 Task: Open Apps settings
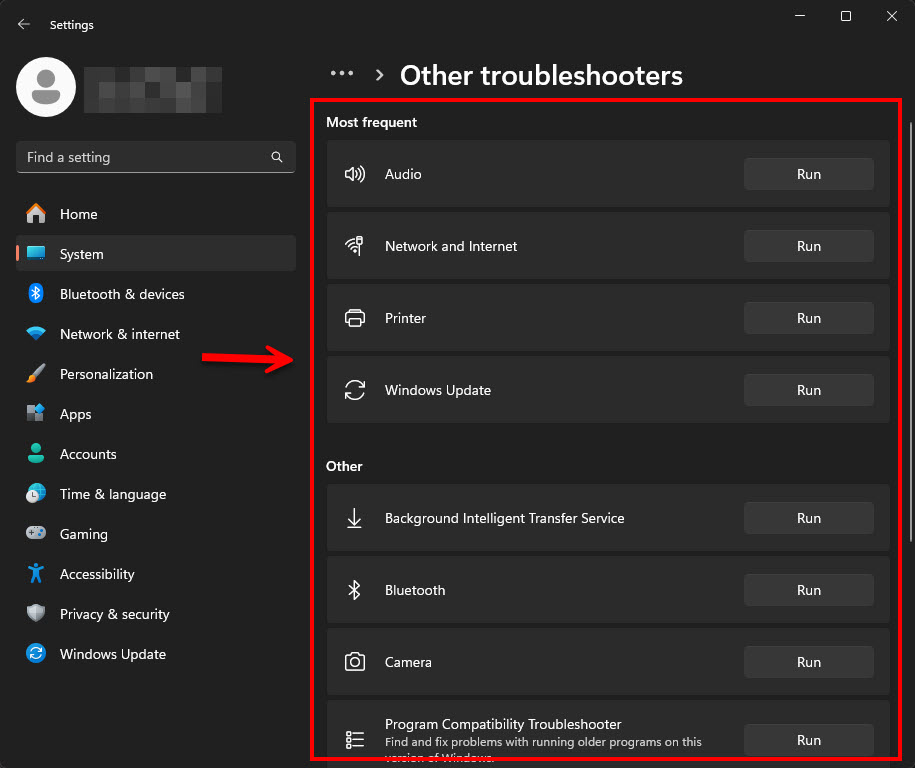[156, 414]
